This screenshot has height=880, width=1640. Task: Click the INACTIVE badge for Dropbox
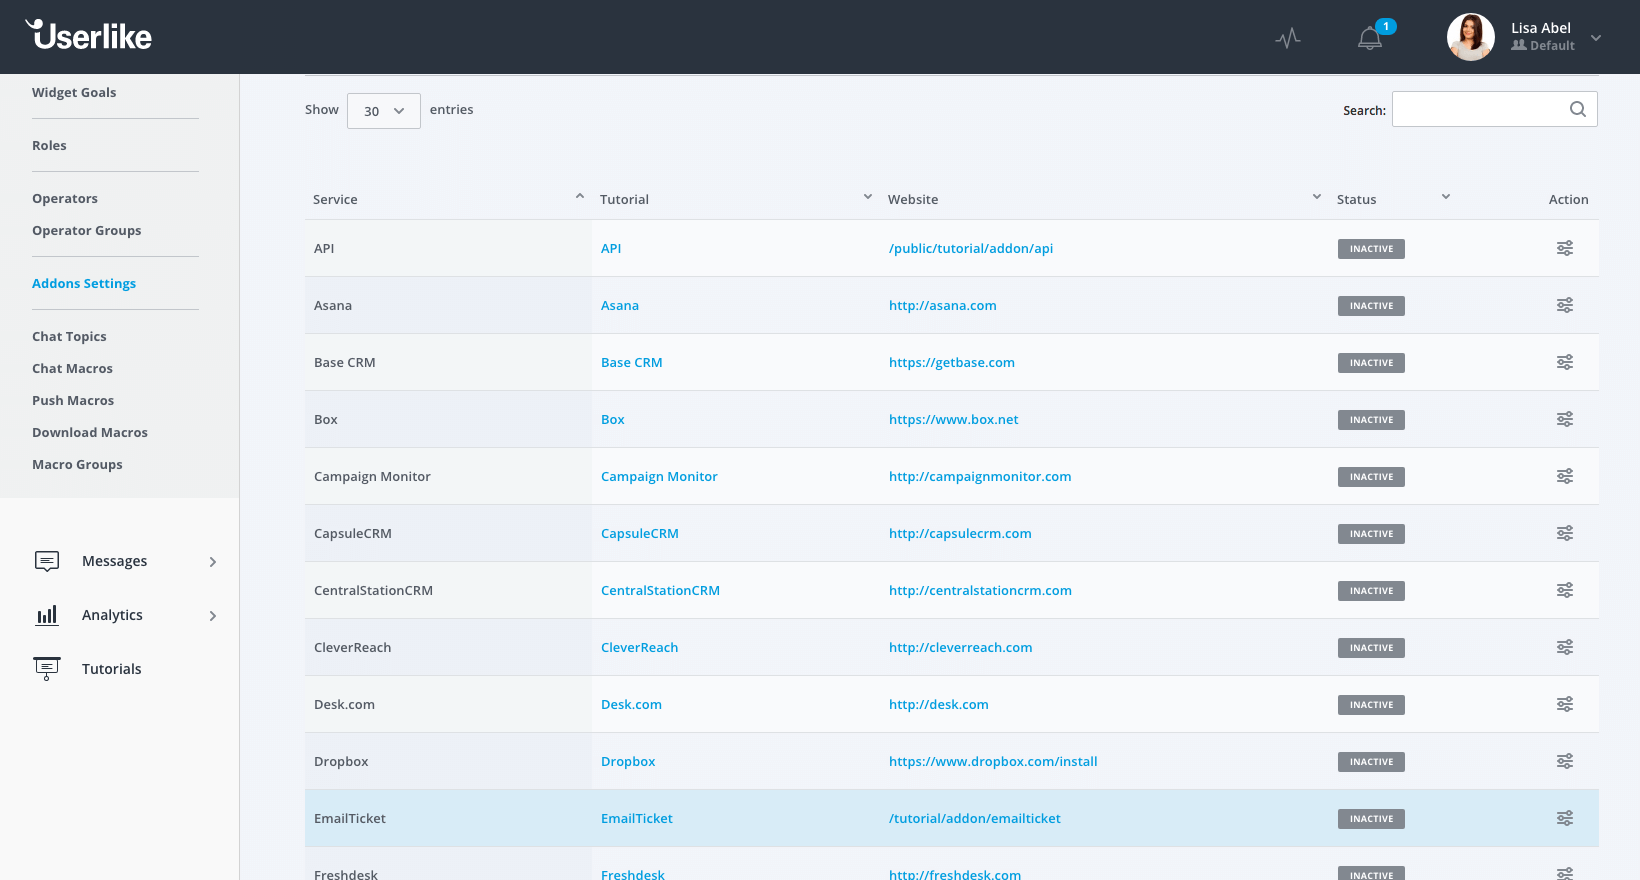pyautogui.click(x=1371, y=762)
